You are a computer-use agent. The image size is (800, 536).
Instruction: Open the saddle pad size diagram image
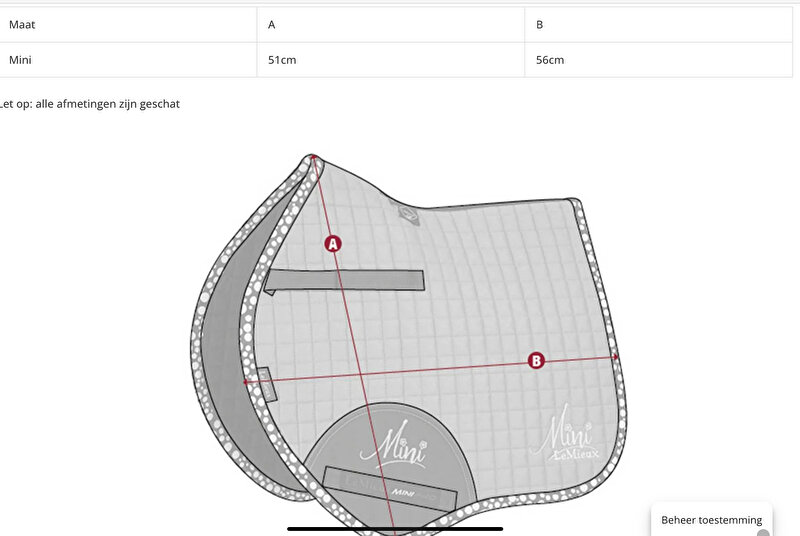pos(409,344)
